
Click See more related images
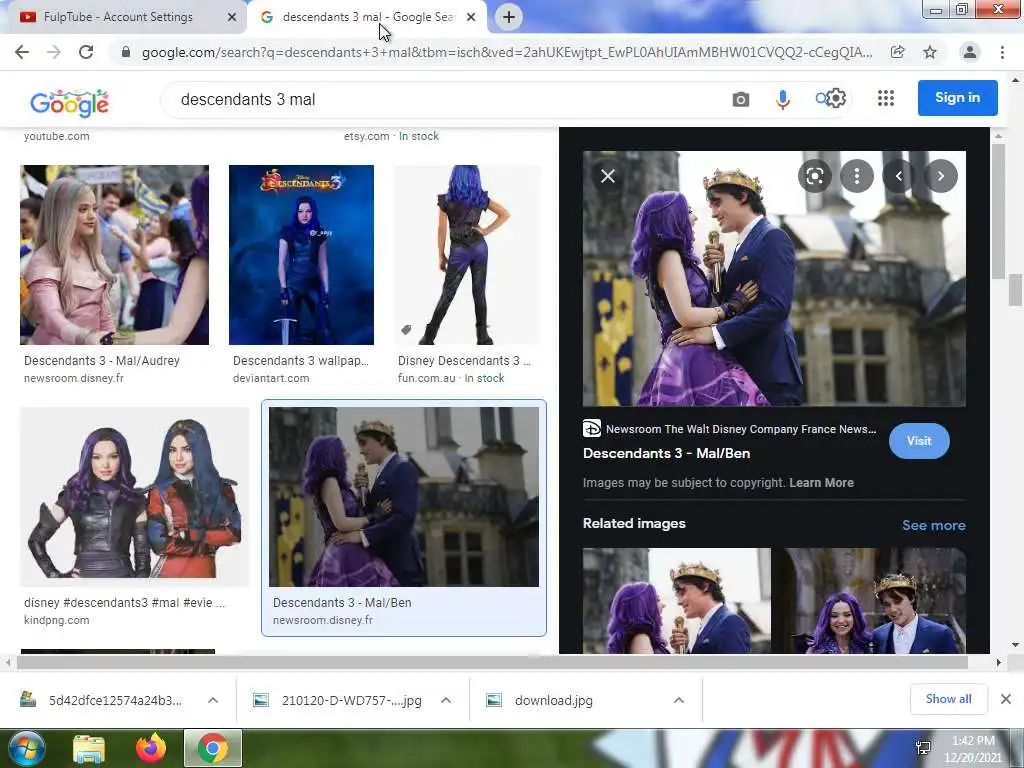click(934, 525)
